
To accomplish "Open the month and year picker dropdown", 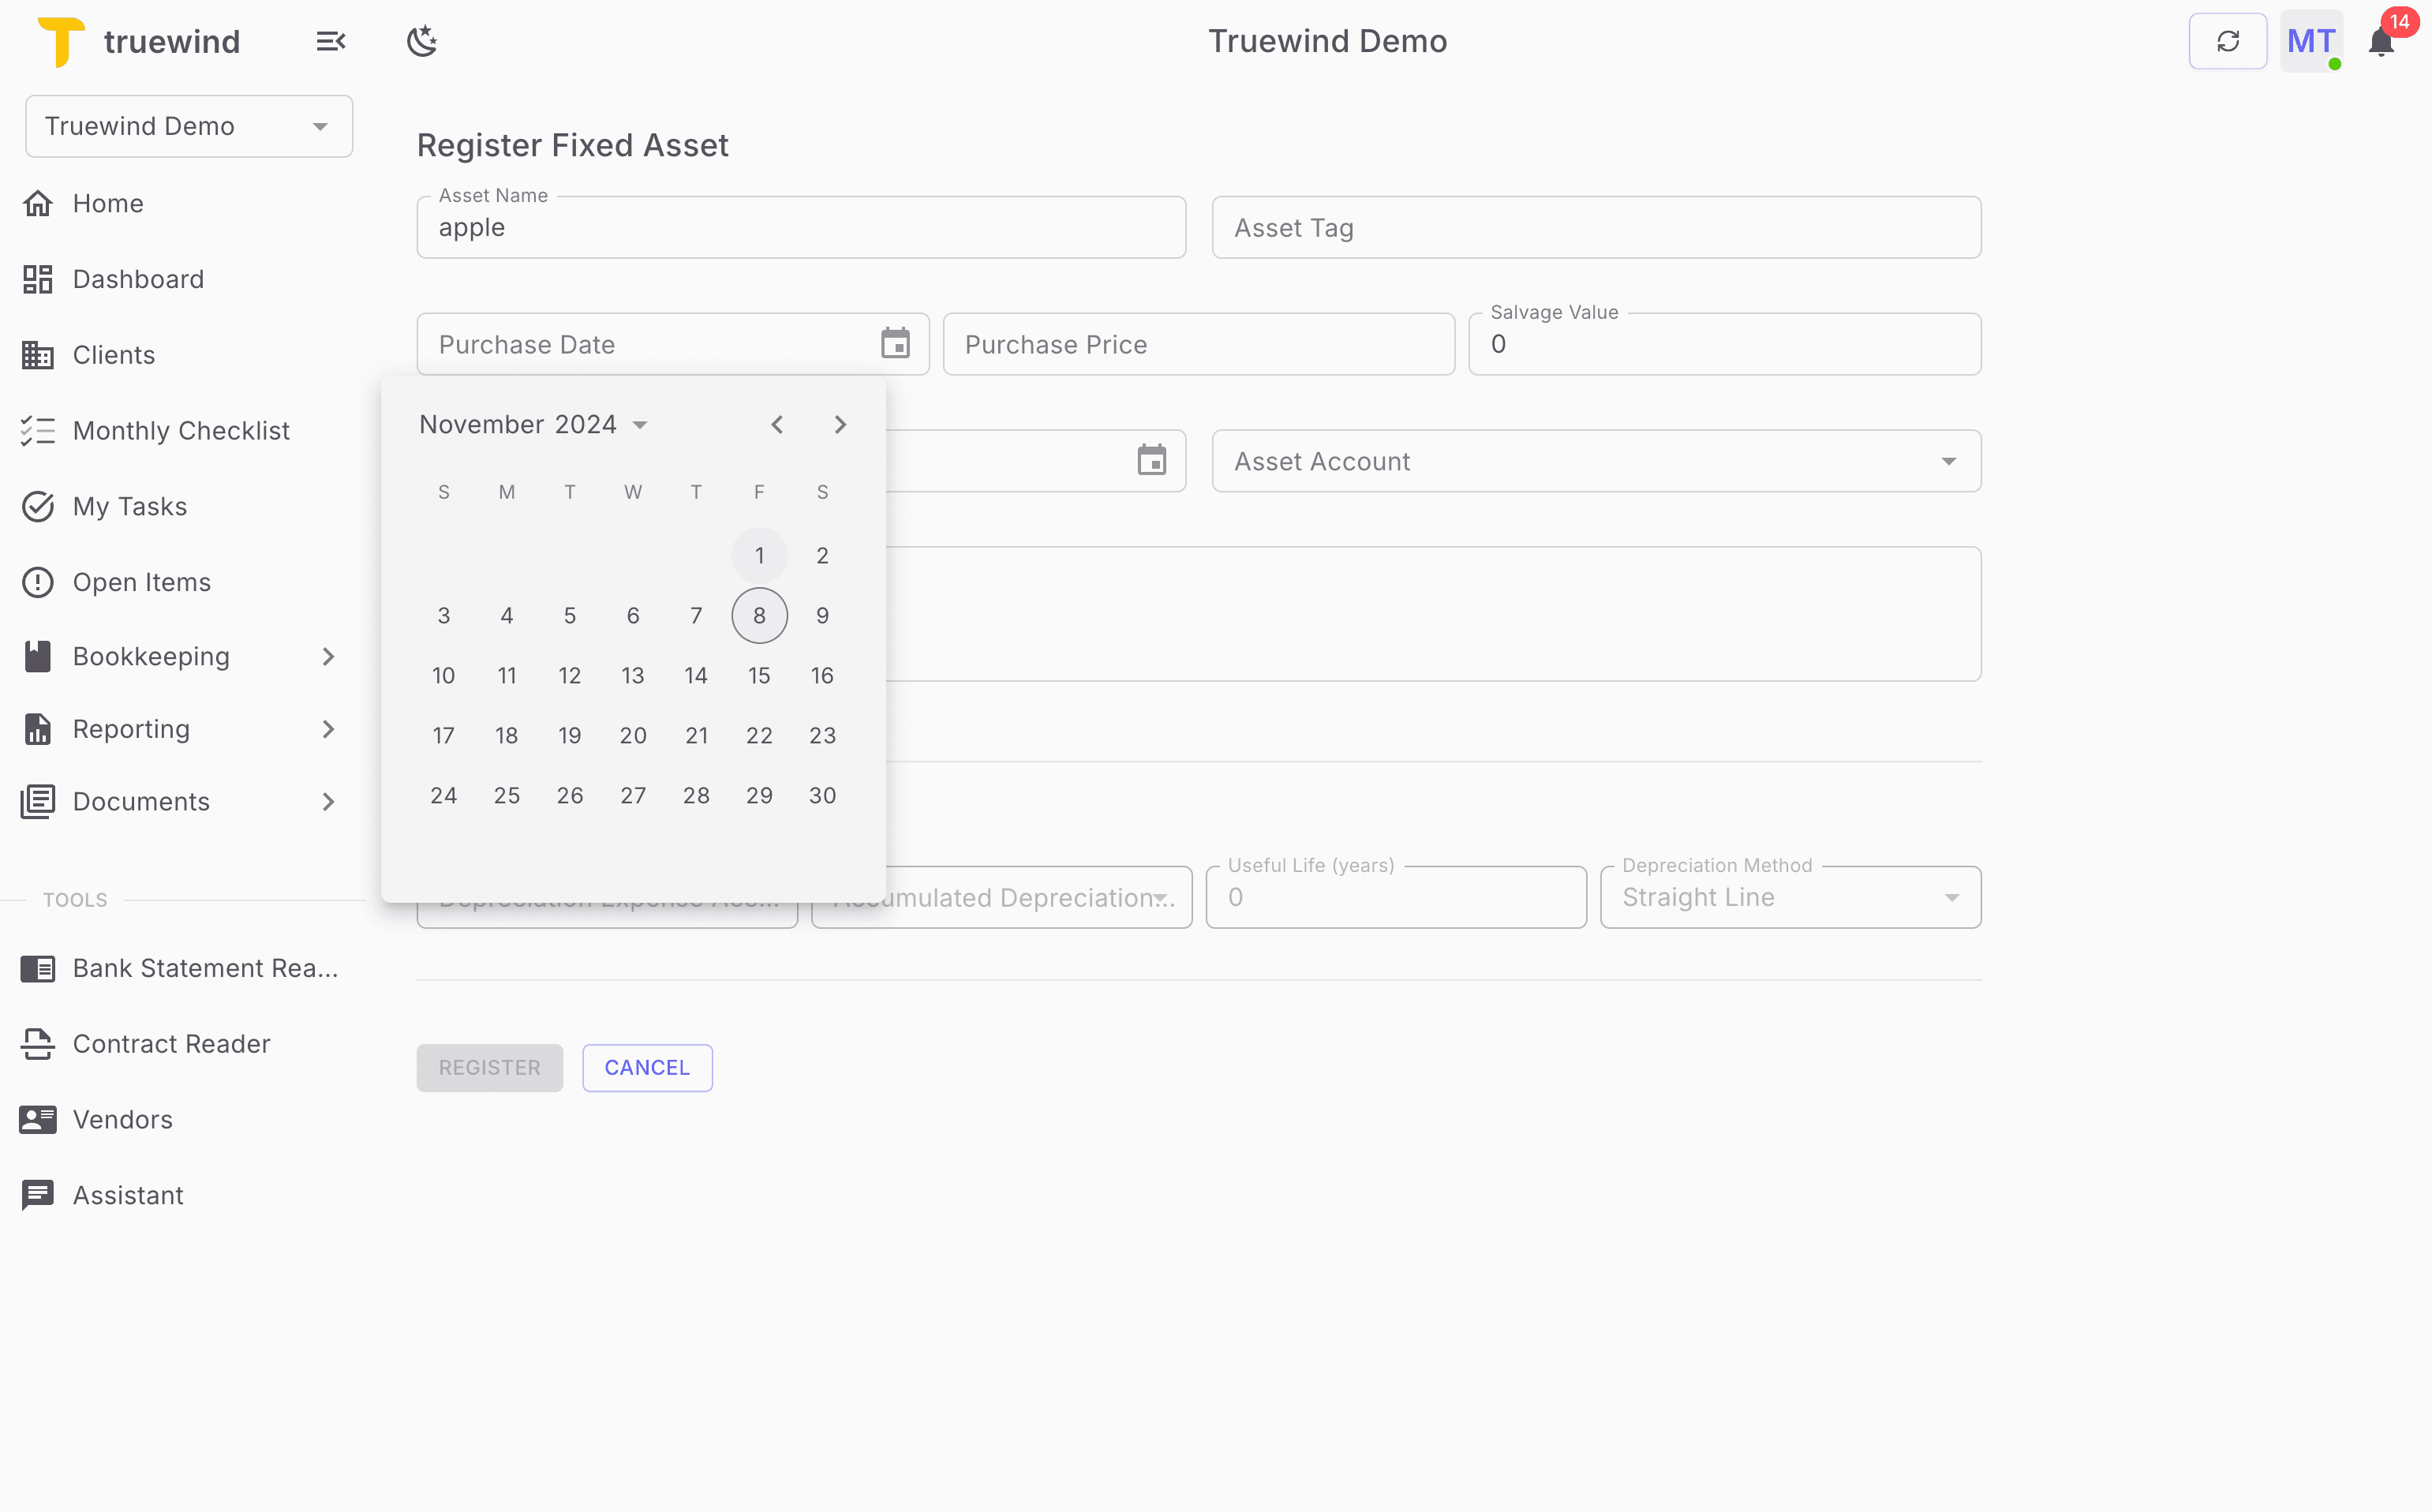I will [x=639, y=424].
